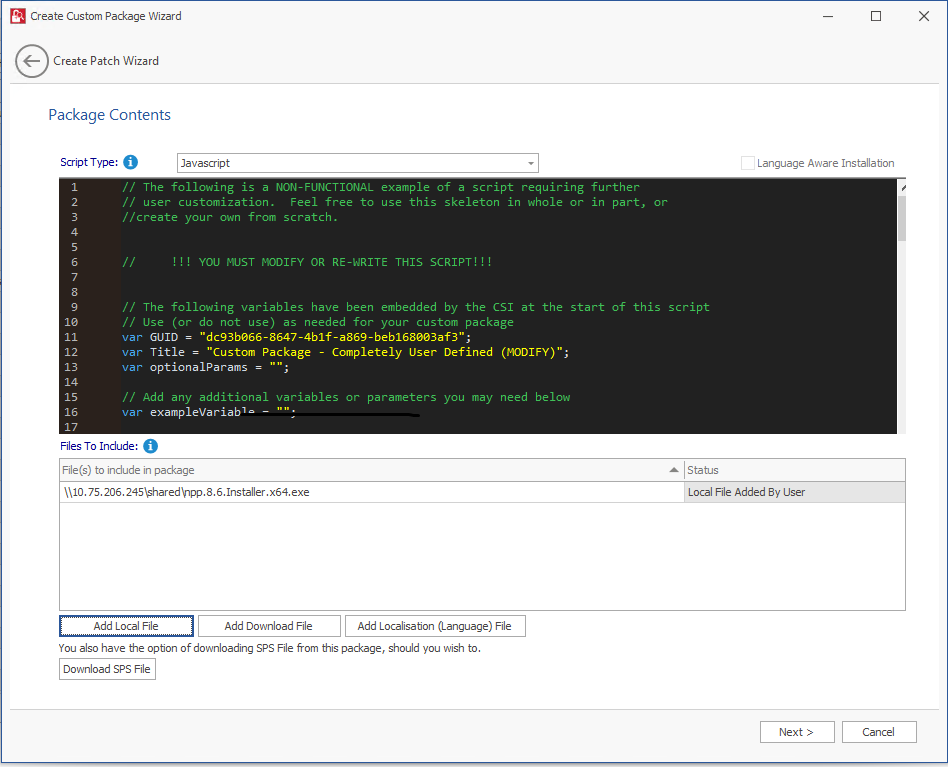Click the wizard application icon in title bar

(x=18, y=16)
